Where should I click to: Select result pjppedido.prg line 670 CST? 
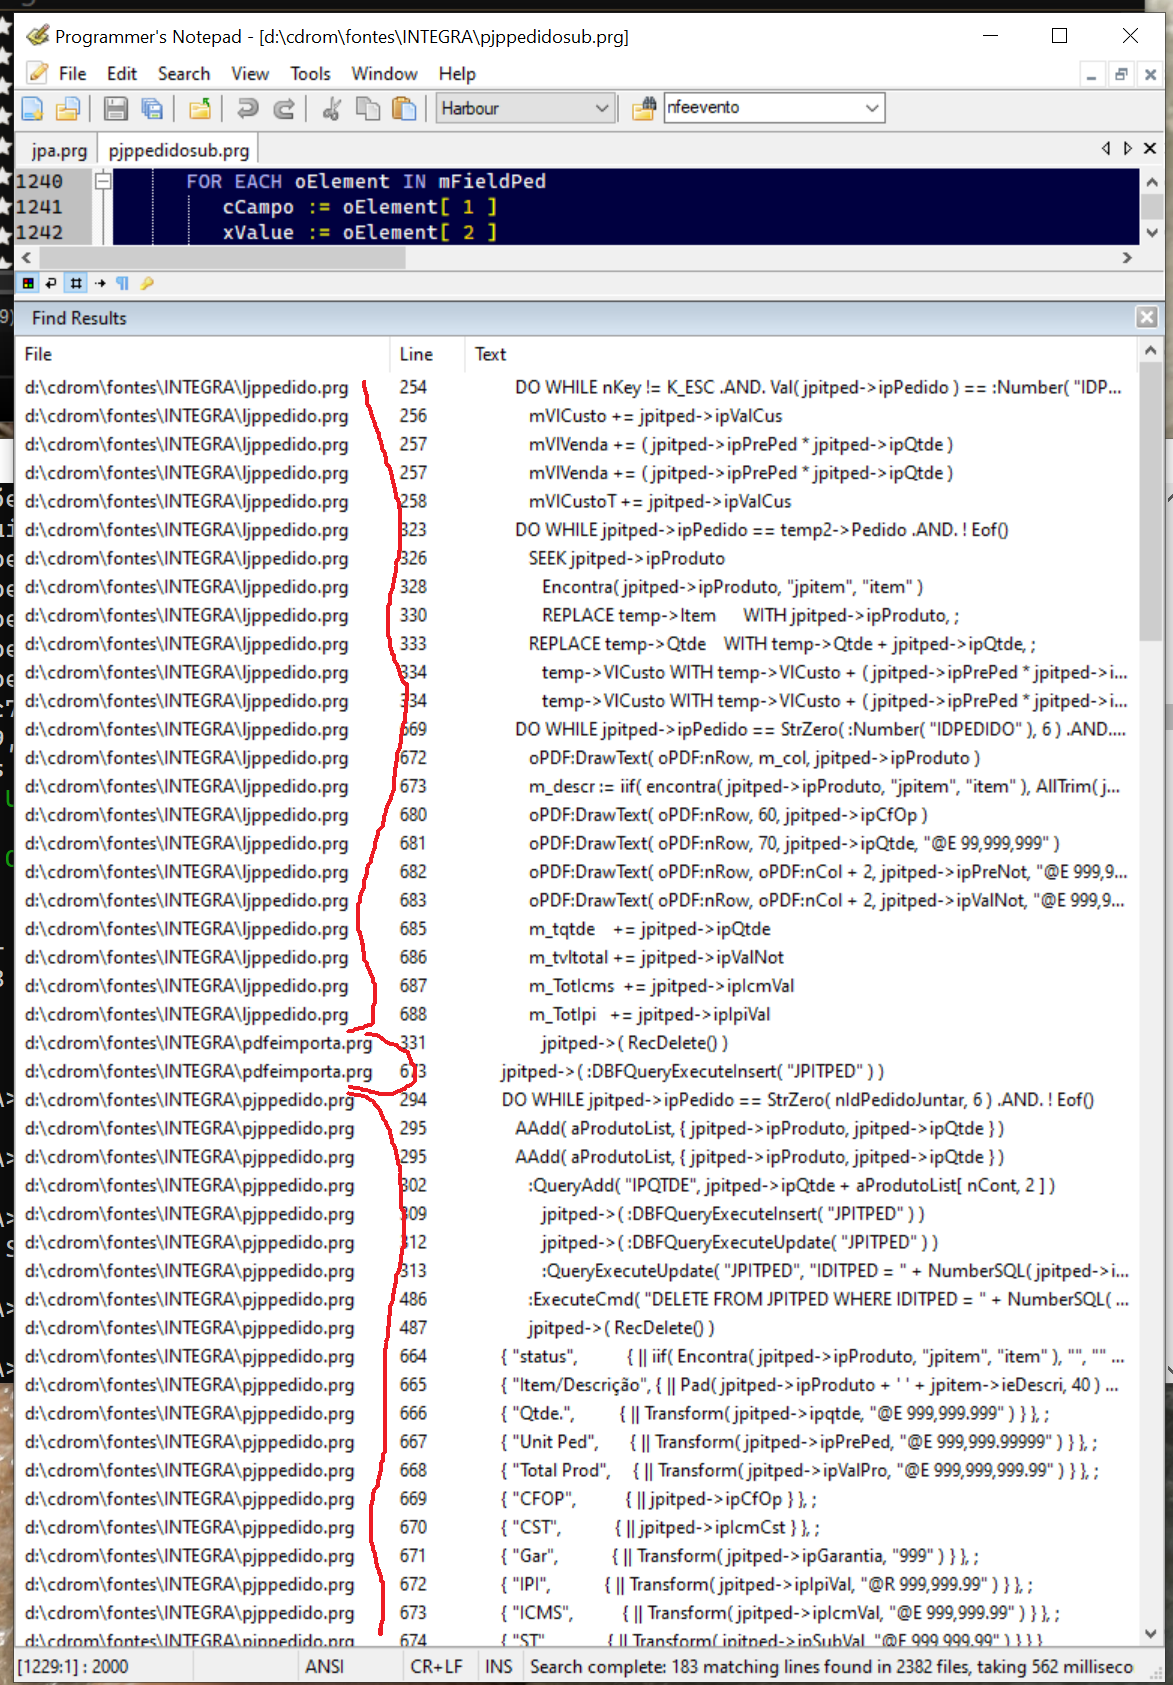click(576, 1527)
